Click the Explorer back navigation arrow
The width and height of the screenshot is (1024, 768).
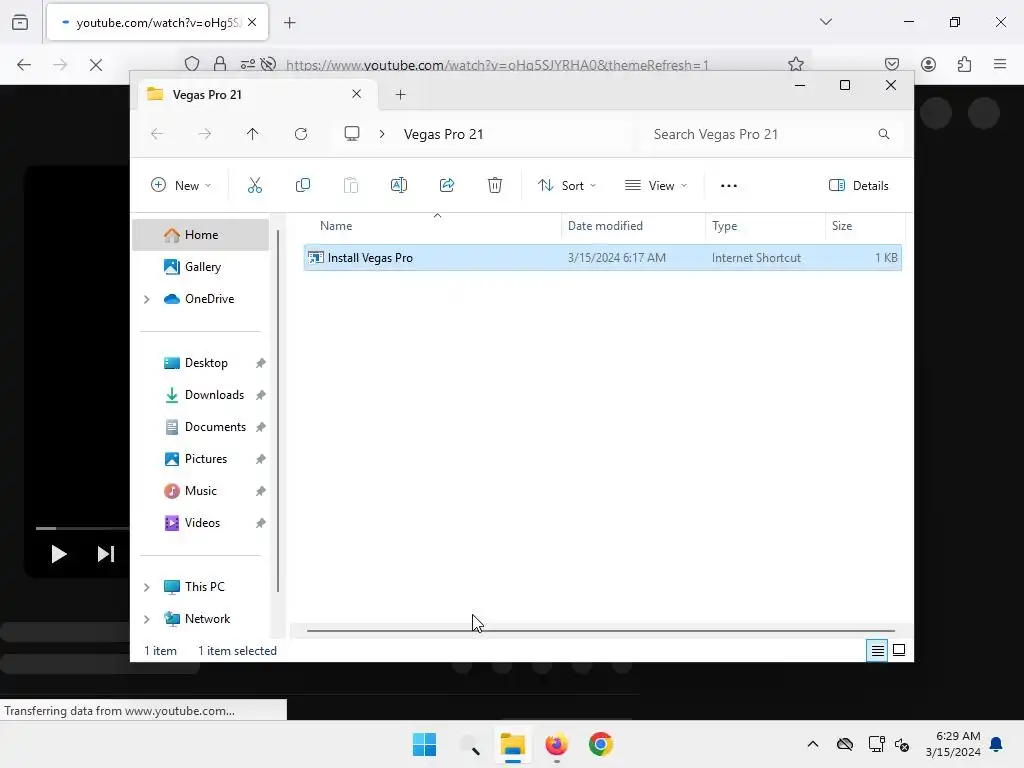point(157,134)
